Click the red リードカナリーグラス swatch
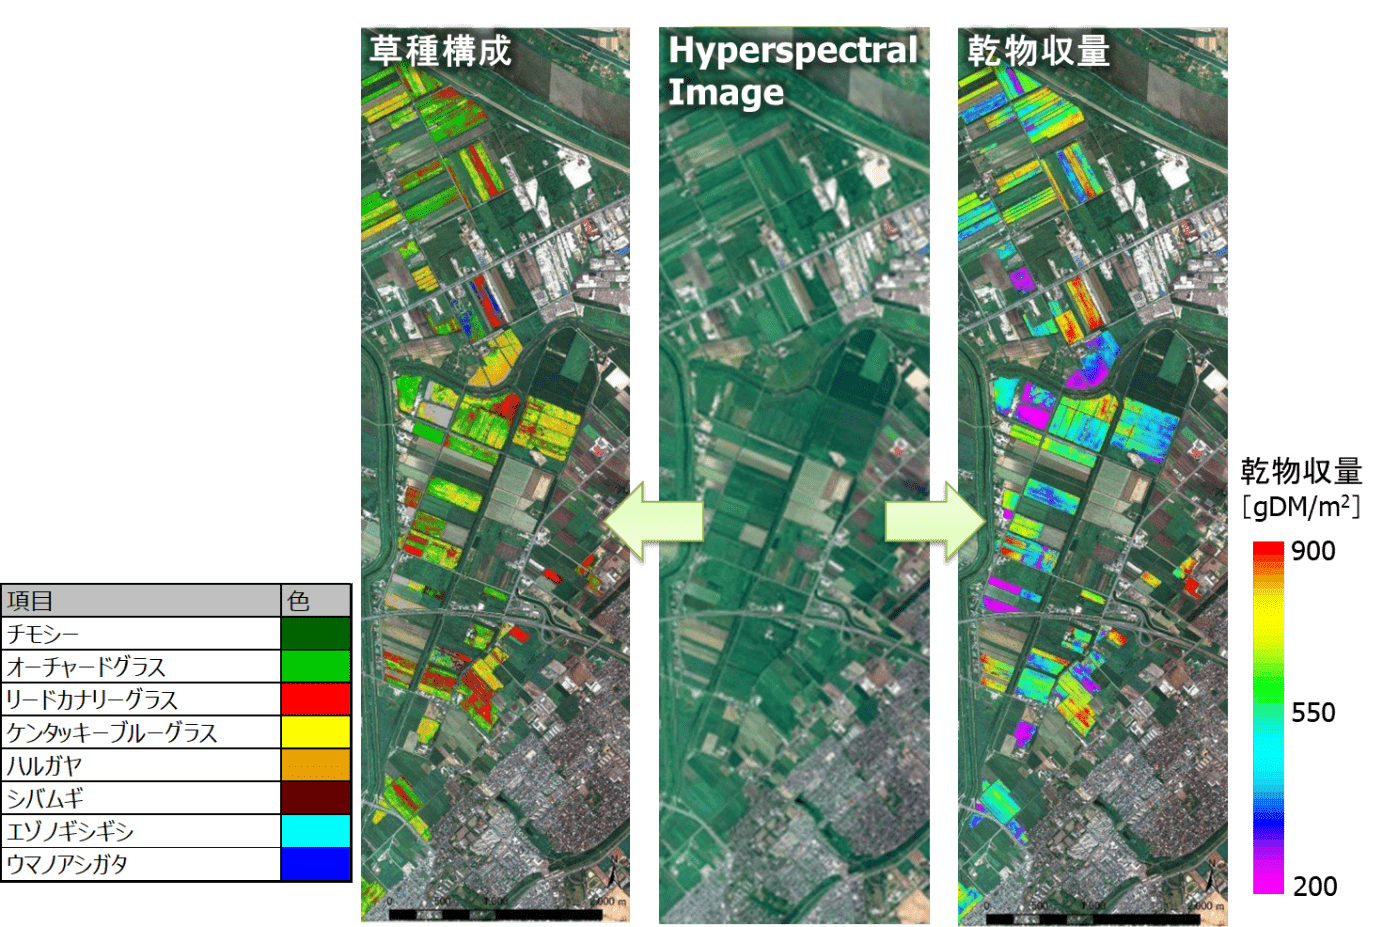 [316, 699]
